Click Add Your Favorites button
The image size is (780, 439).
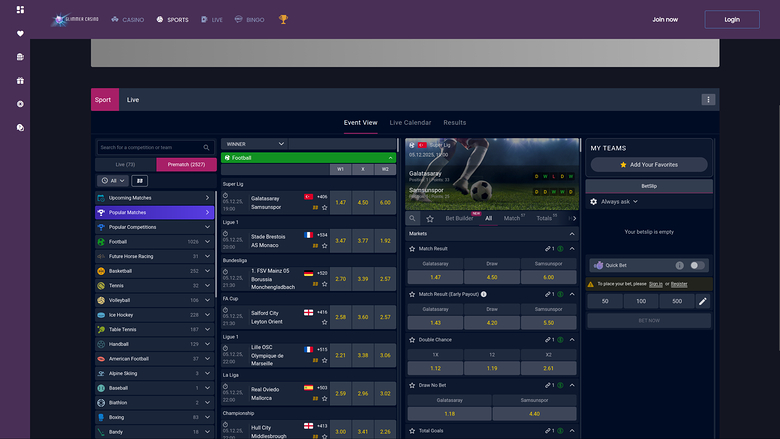pos(649,165)
